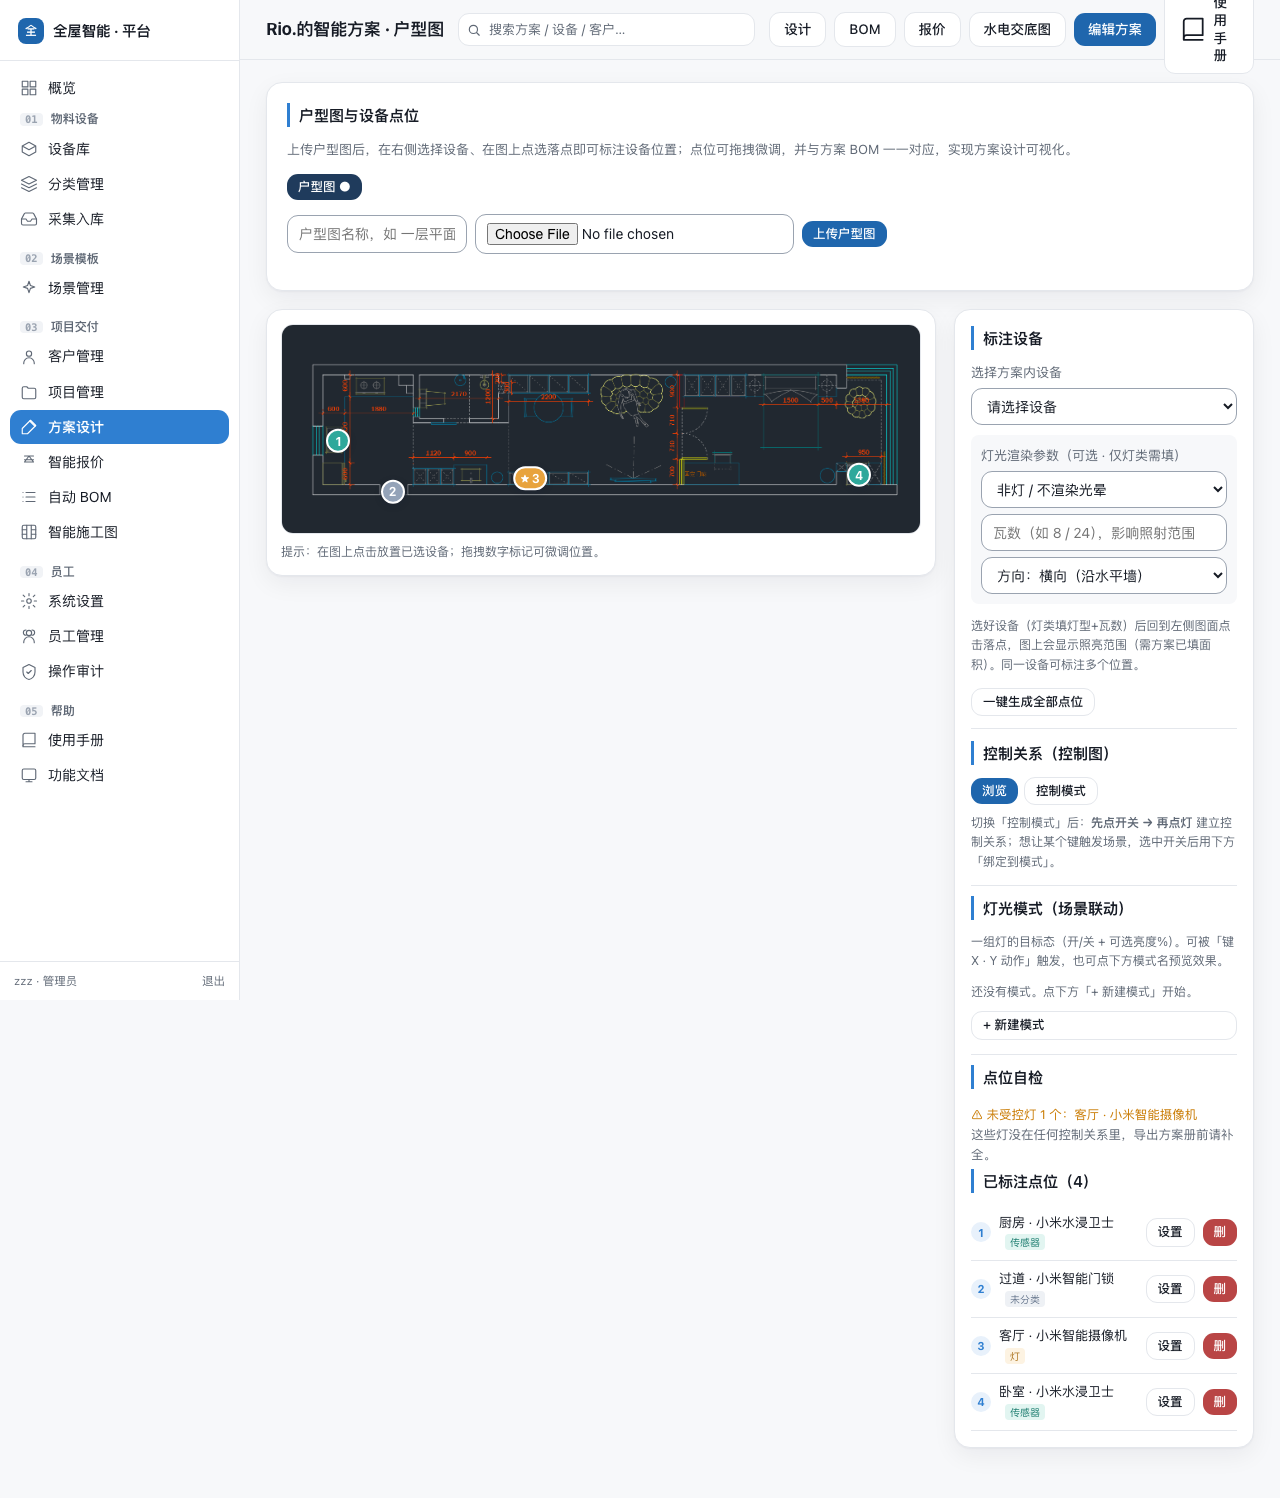This screenshot has height=1498, width=1280.
Task: Open the 设计 tab
Action: point(797,30)
